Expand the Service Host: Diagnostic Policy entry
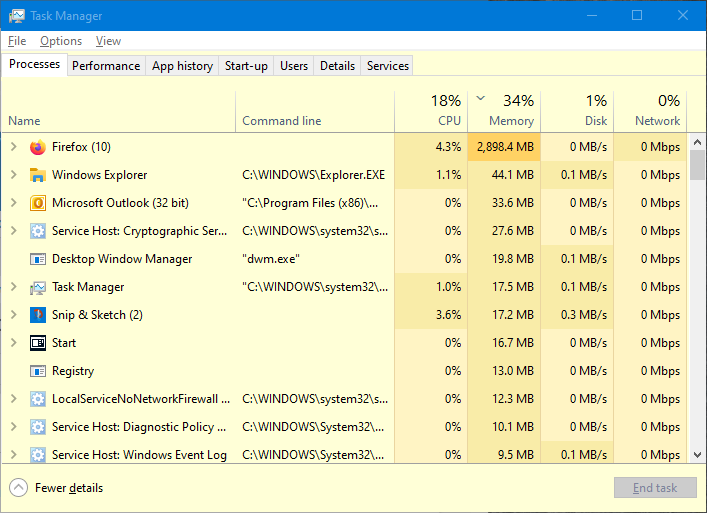This screenshot has height=513, width=707. point(14,426)
